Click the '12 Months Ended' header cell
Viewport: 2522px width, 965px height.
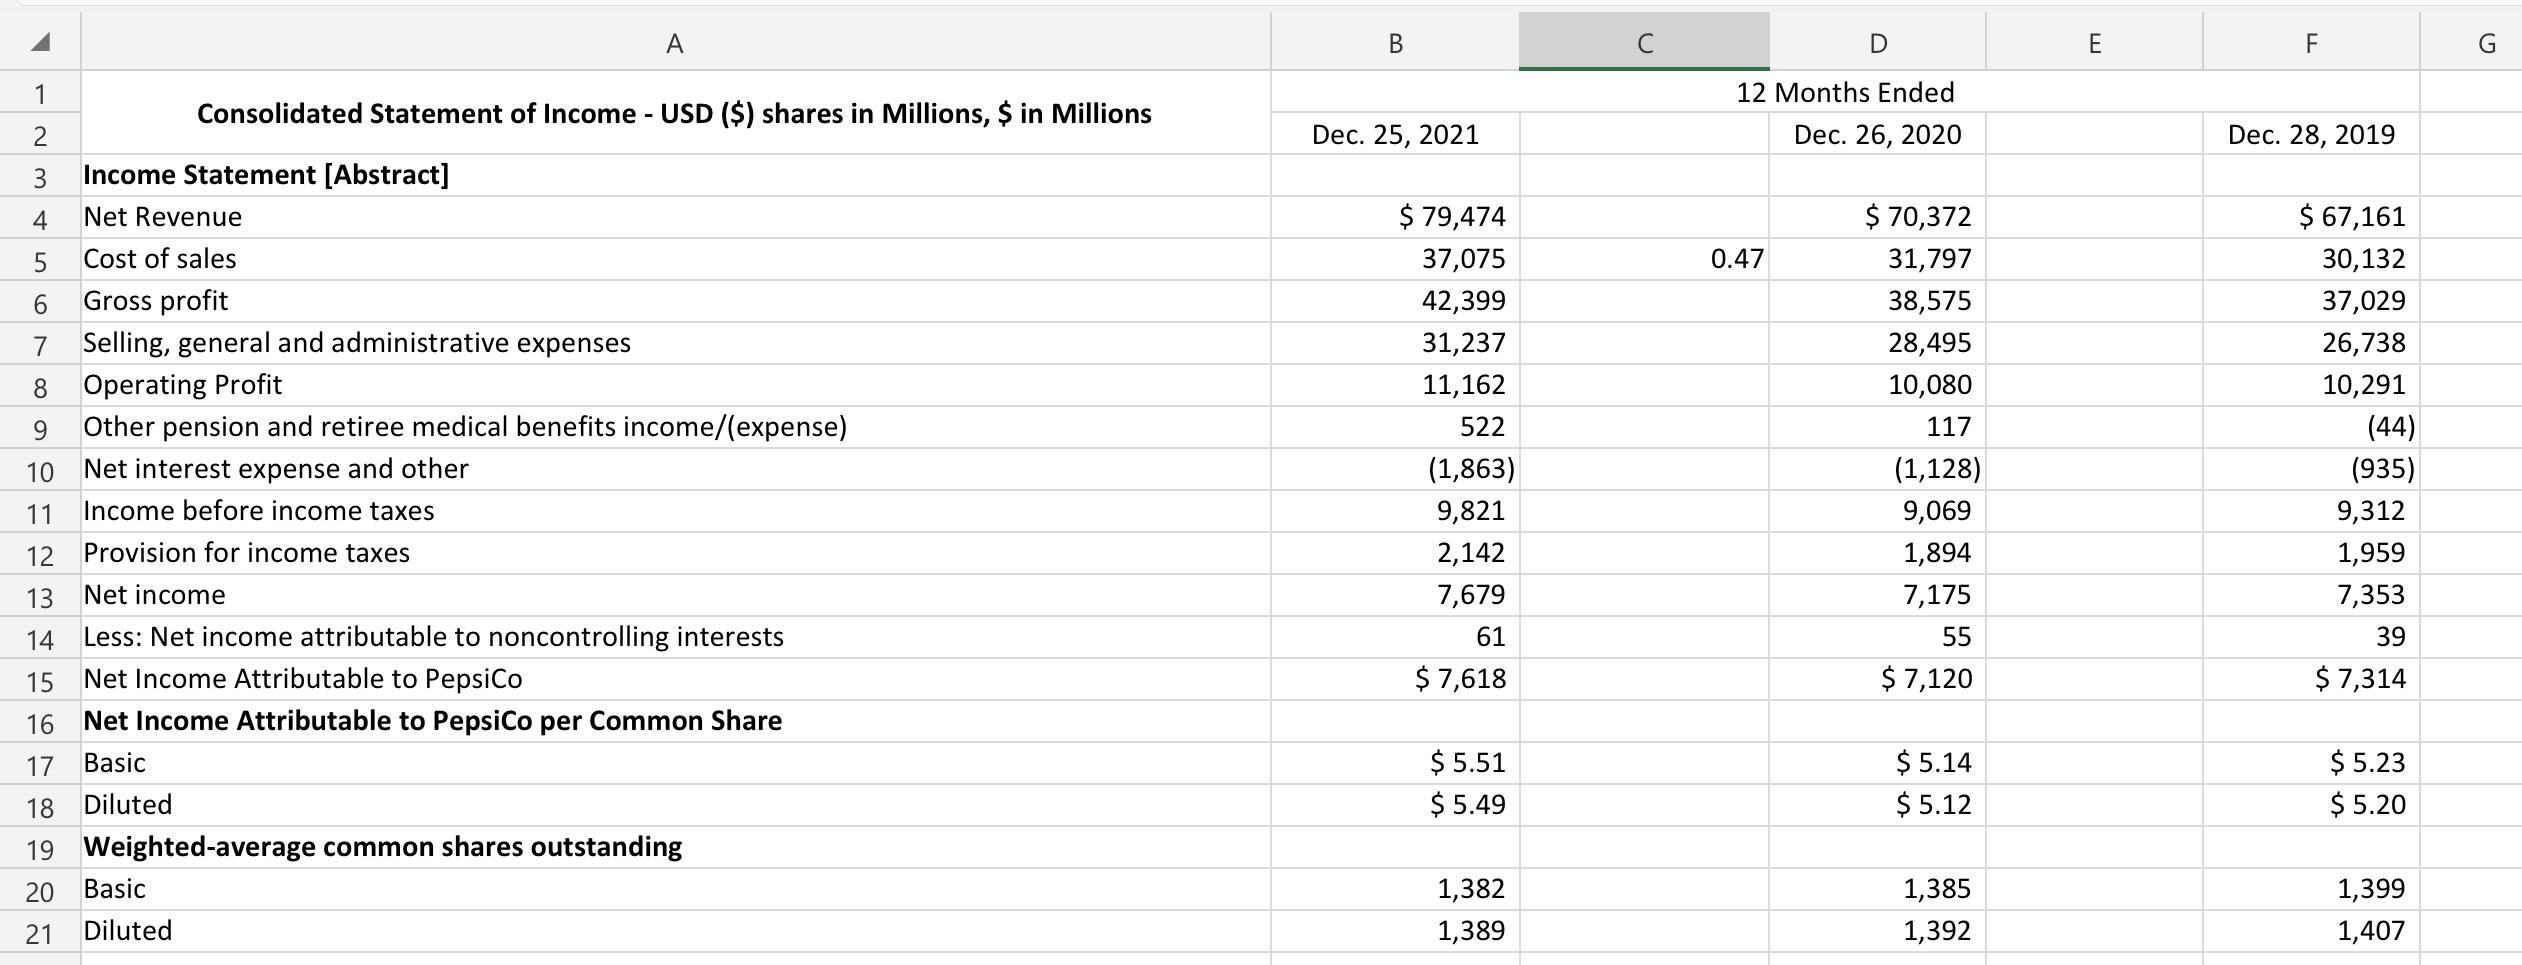pyautogui.click(x=1845, y=92)
